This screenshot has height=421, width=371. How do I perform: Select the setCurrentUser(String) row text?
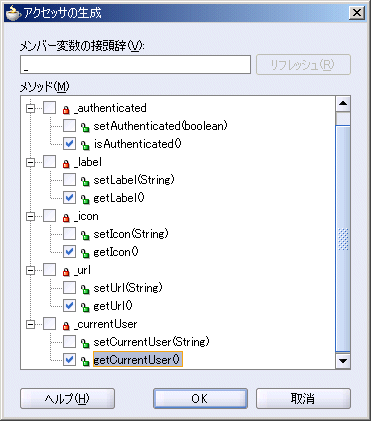pos(152,342)
